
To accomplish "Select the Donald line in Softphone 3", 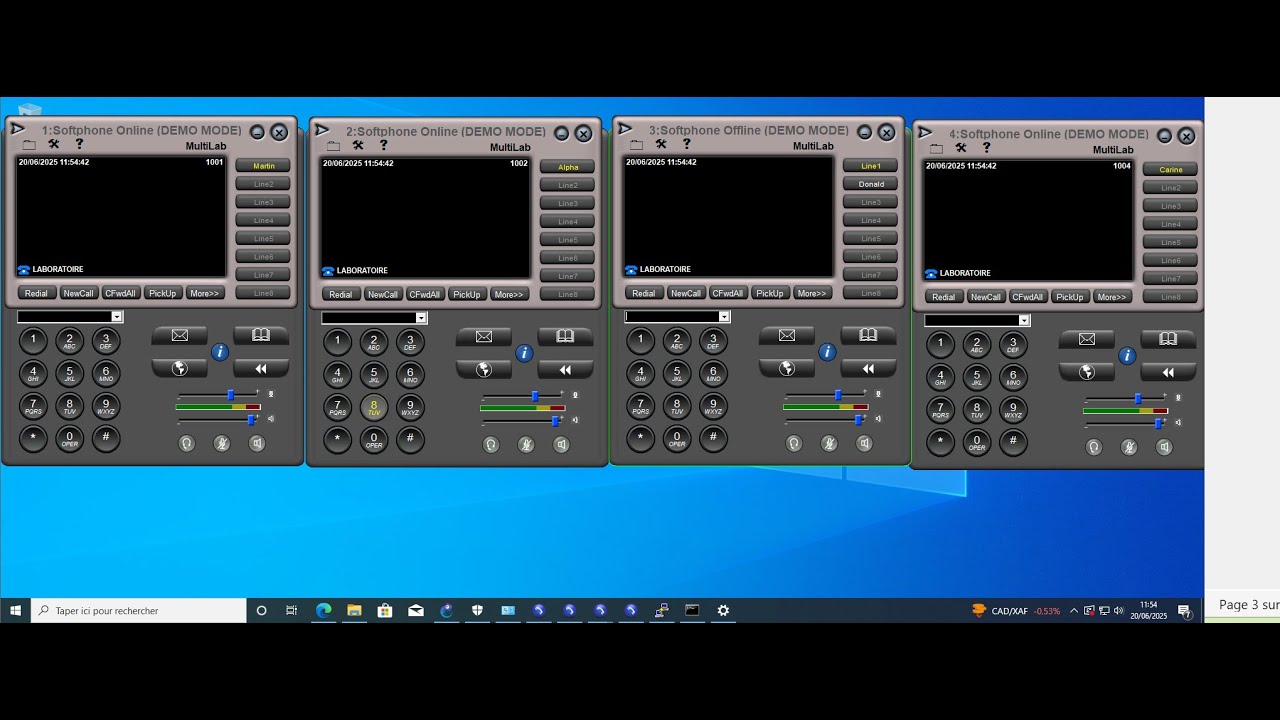I will (871, 184).
